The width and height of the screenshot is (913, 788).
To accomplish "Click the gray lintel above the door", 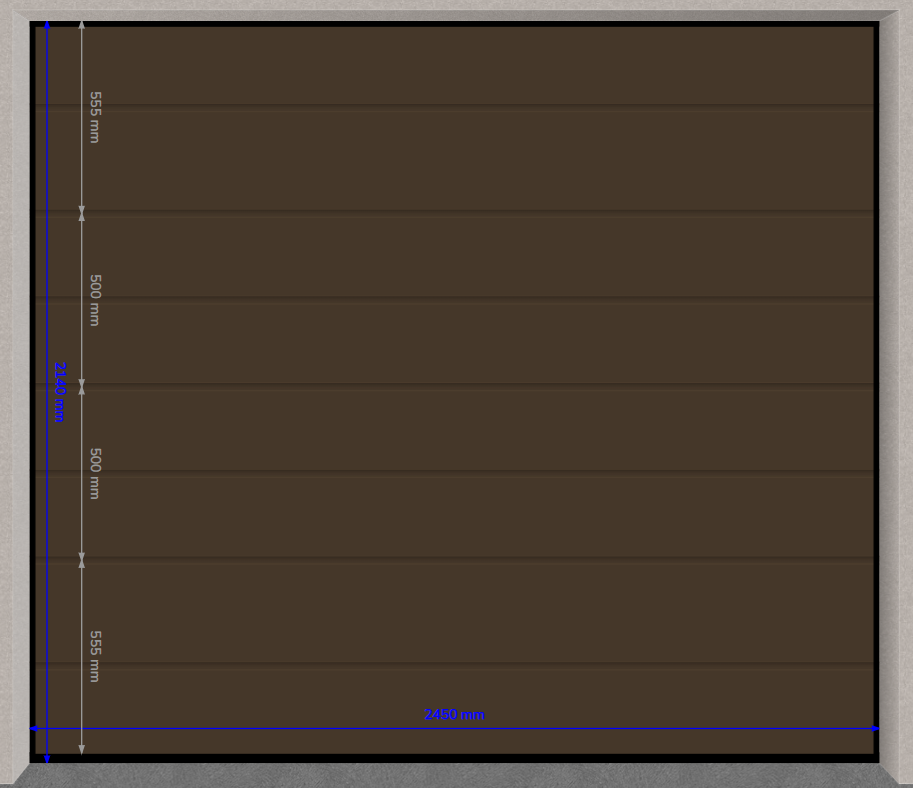I will (x=456, y=12).
